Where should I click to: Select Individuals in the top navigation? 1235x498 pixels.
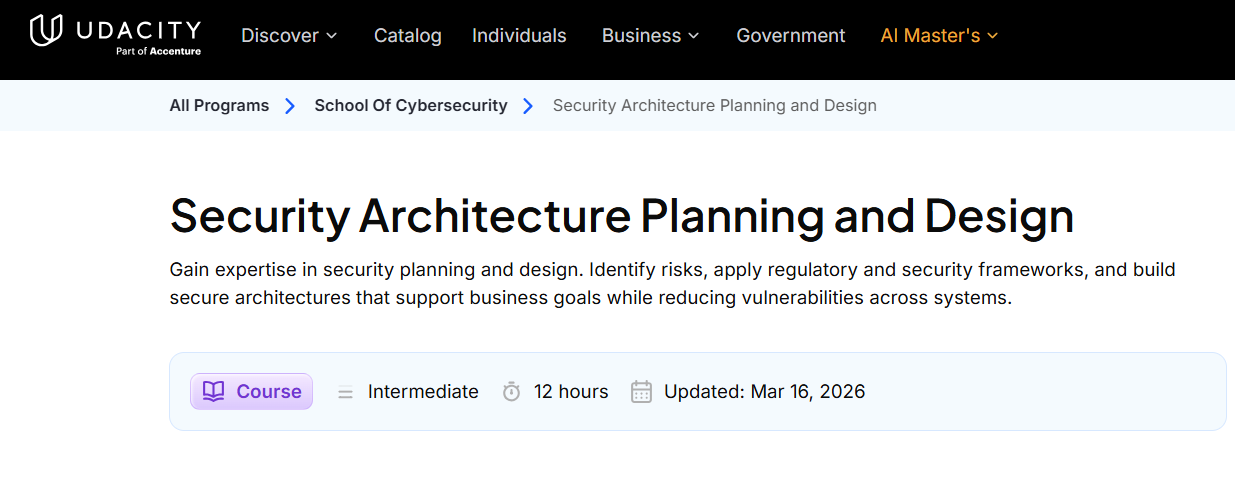point(519,36)
